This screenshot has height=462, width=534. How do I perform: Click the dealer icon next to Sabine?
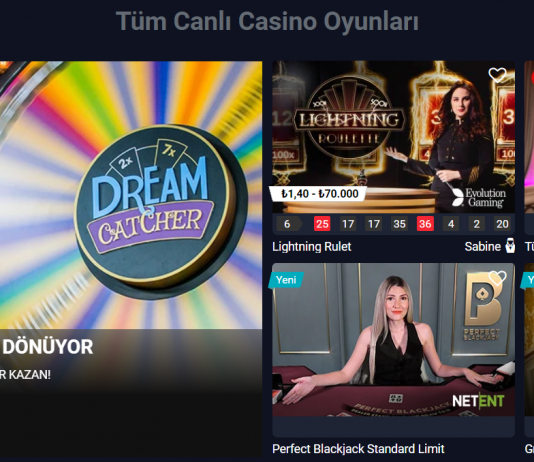510,245
